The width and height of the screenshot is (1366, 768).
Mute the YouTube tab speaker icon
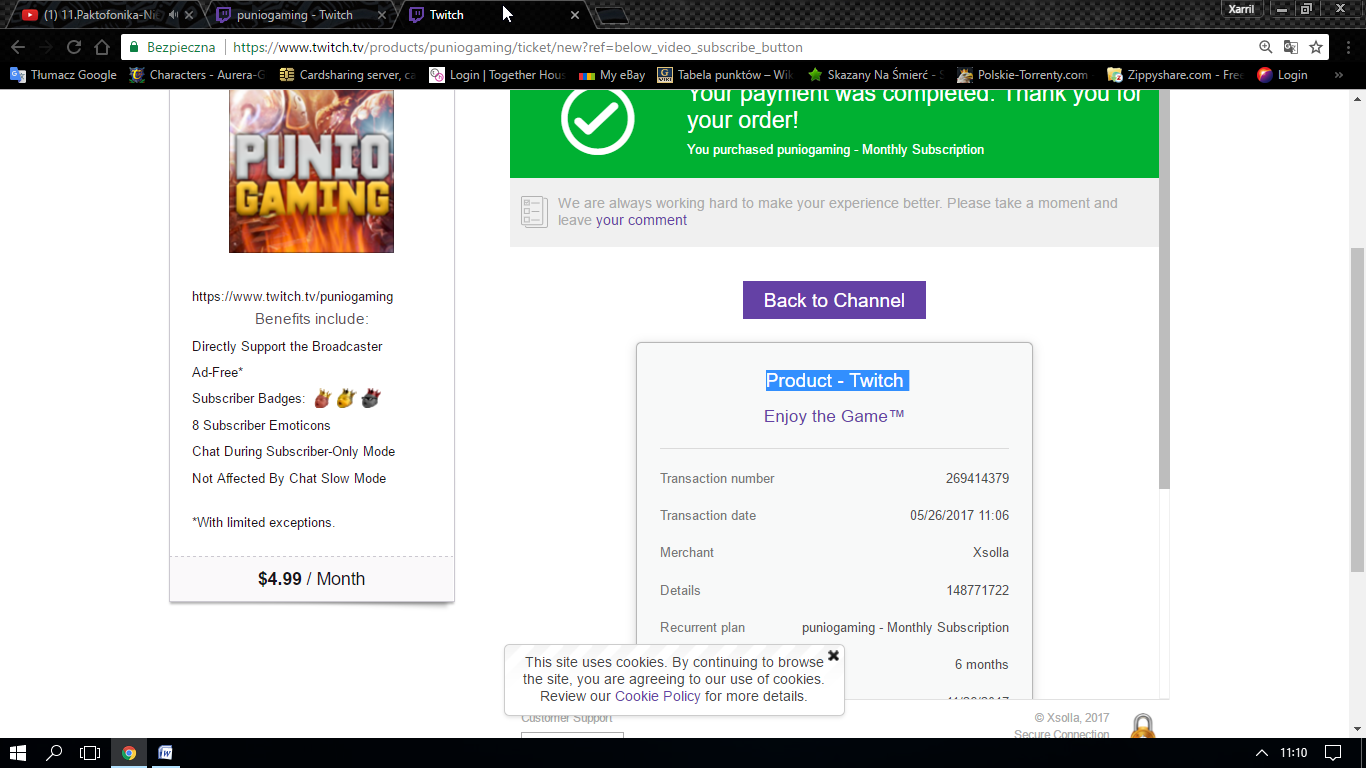[174, 15]
